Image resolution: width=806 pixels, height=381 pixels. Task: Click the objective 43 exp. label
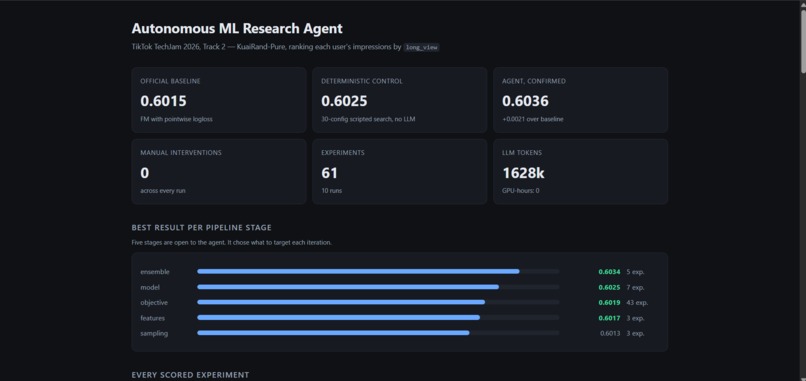click(637, 302)
